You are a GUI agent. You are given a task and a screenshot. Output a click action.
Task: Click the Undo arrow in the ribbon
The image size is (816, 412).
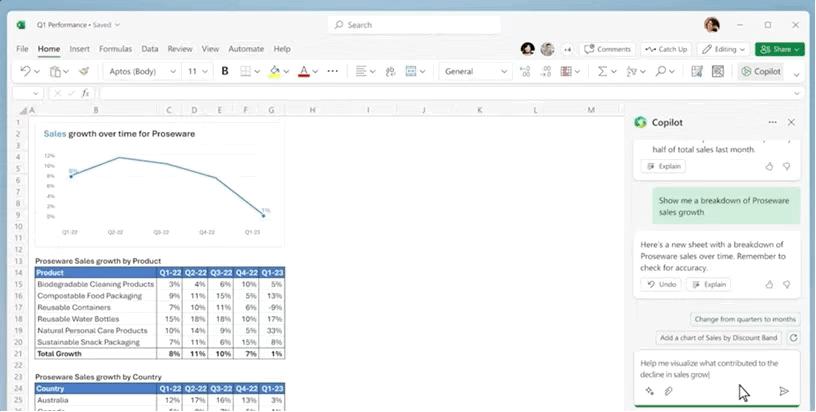coord(26,71)
